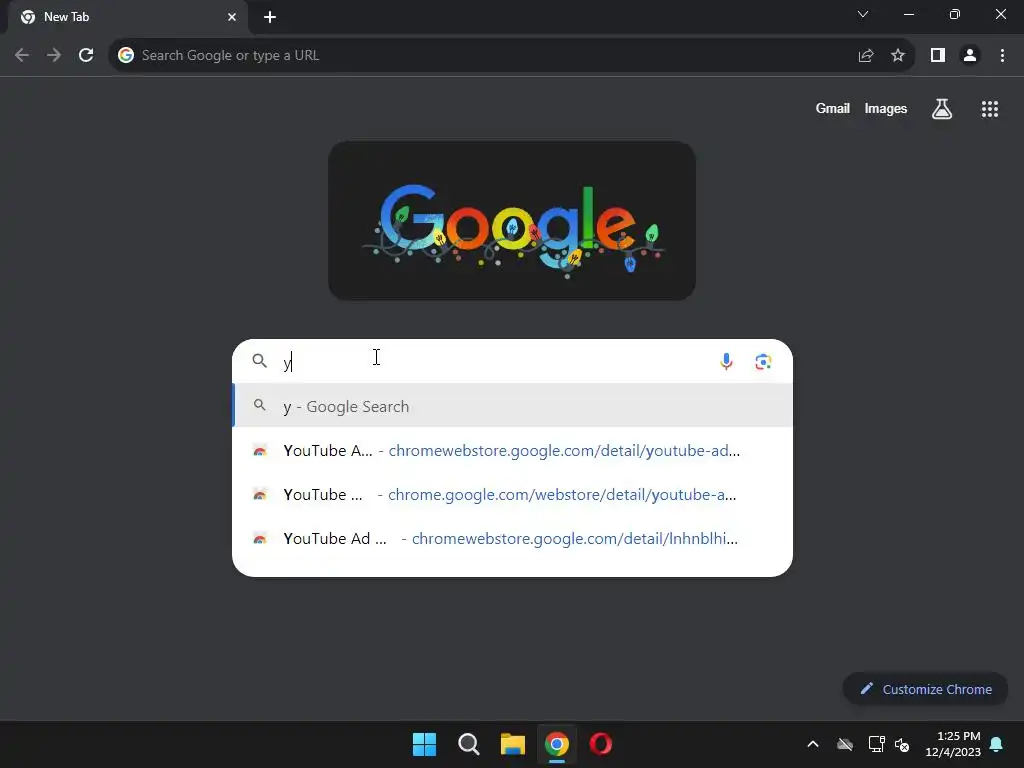Image resolution: width=1024 pixels, height=768 pixels.
Task: Click the Google holiday doodle
Action: [512, 221]
